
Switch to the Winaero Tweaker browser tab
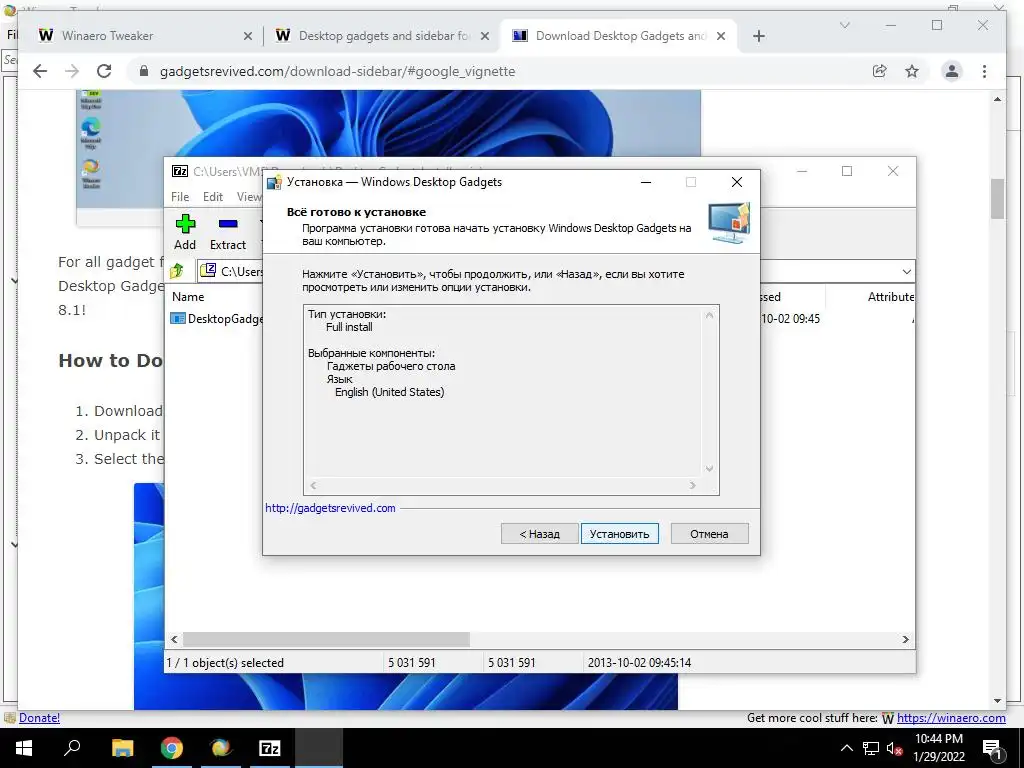[x=144, y=36]
